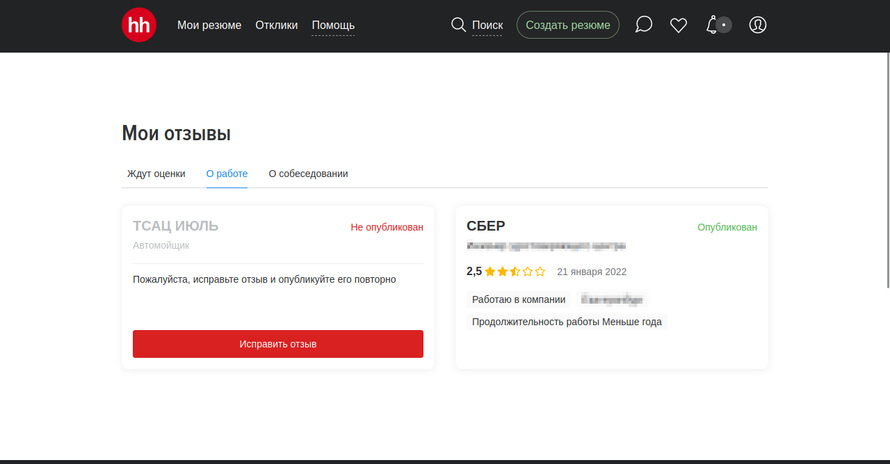
Task: Click Не опубликован status label
Action: click(x=387, y=227)
